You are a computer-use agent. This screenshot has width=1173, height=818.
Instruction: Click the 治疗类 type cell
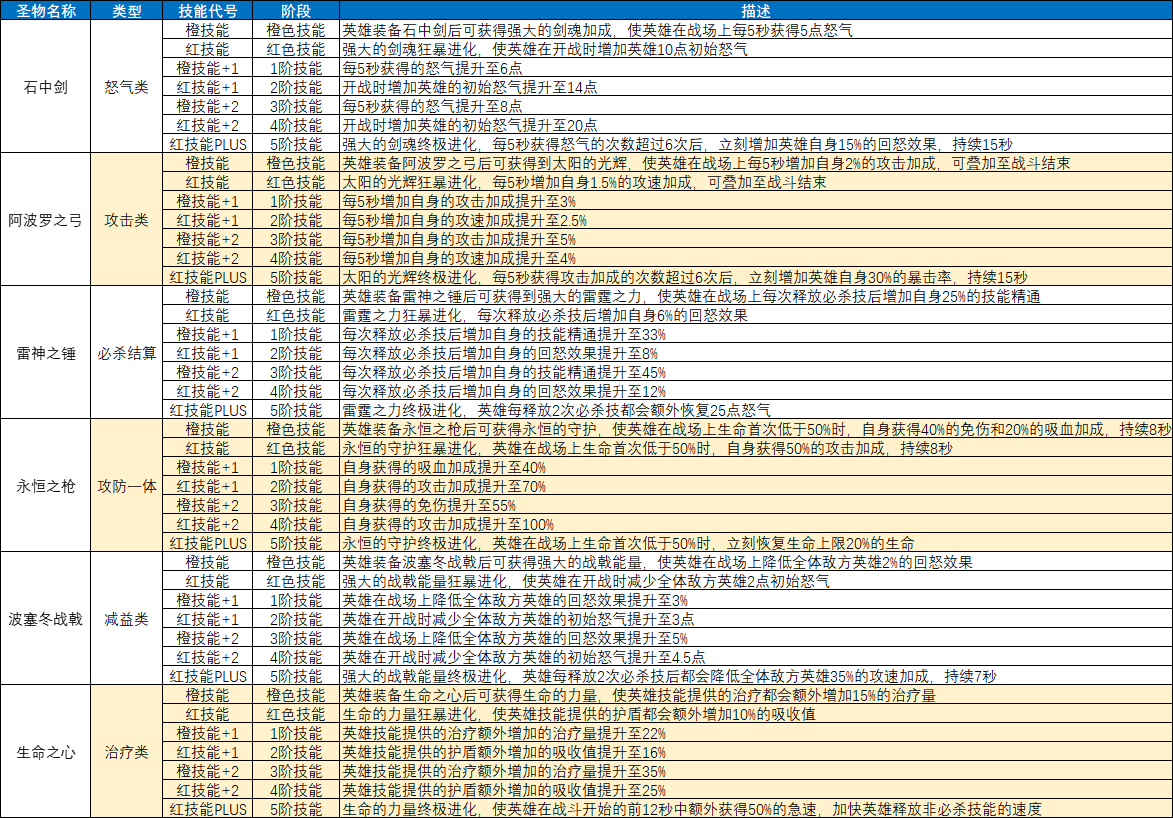coord(126,752)
